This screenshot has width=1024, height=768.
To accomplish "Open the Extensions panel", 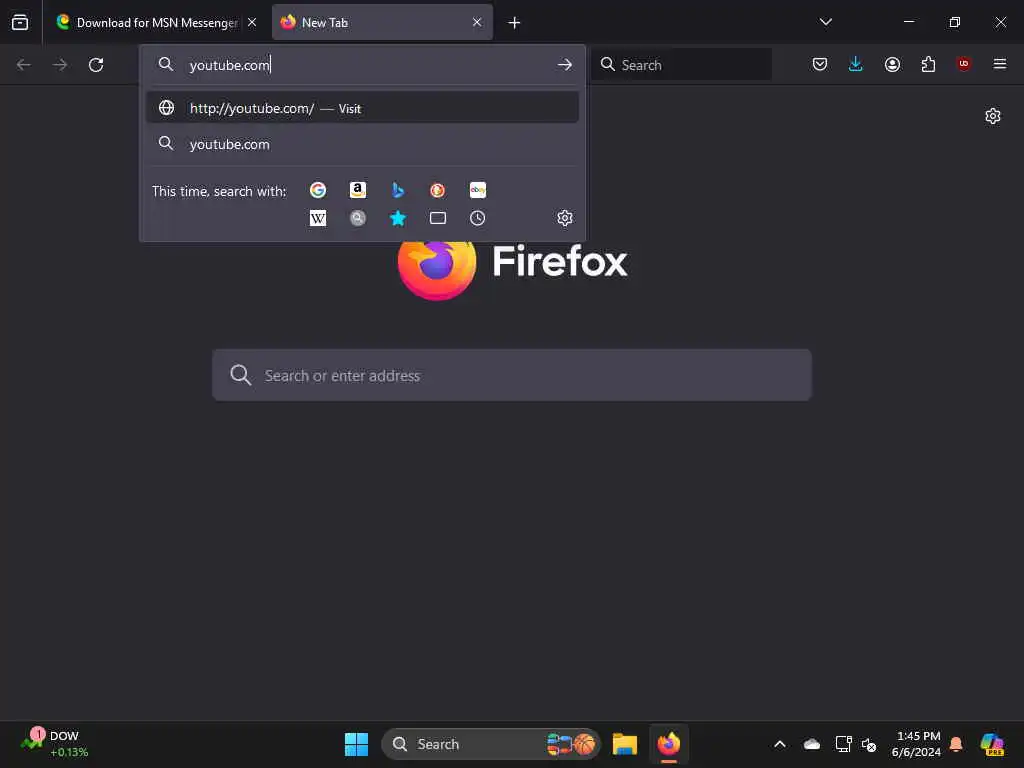I will point(928,64).
